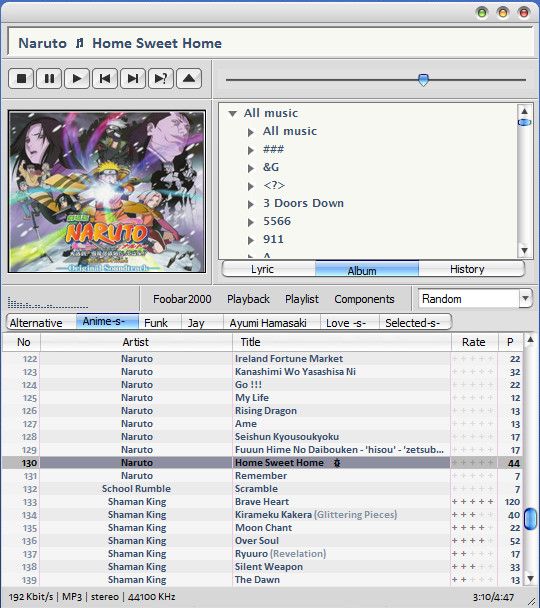Go to the previous track
Viewport: 540px width, 608px height.
(105, 79)
